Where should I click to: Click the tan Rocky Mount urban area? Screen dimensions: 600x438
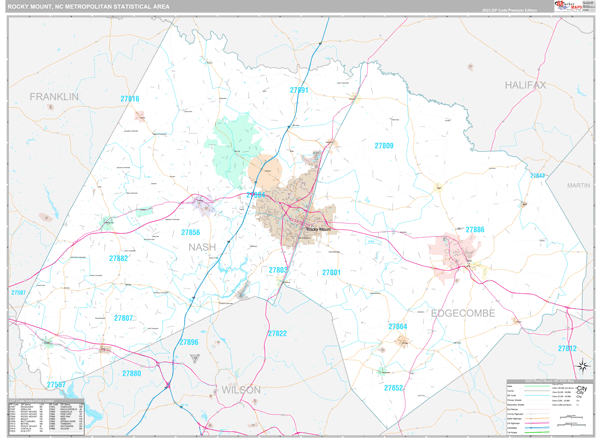click(290, 200)
